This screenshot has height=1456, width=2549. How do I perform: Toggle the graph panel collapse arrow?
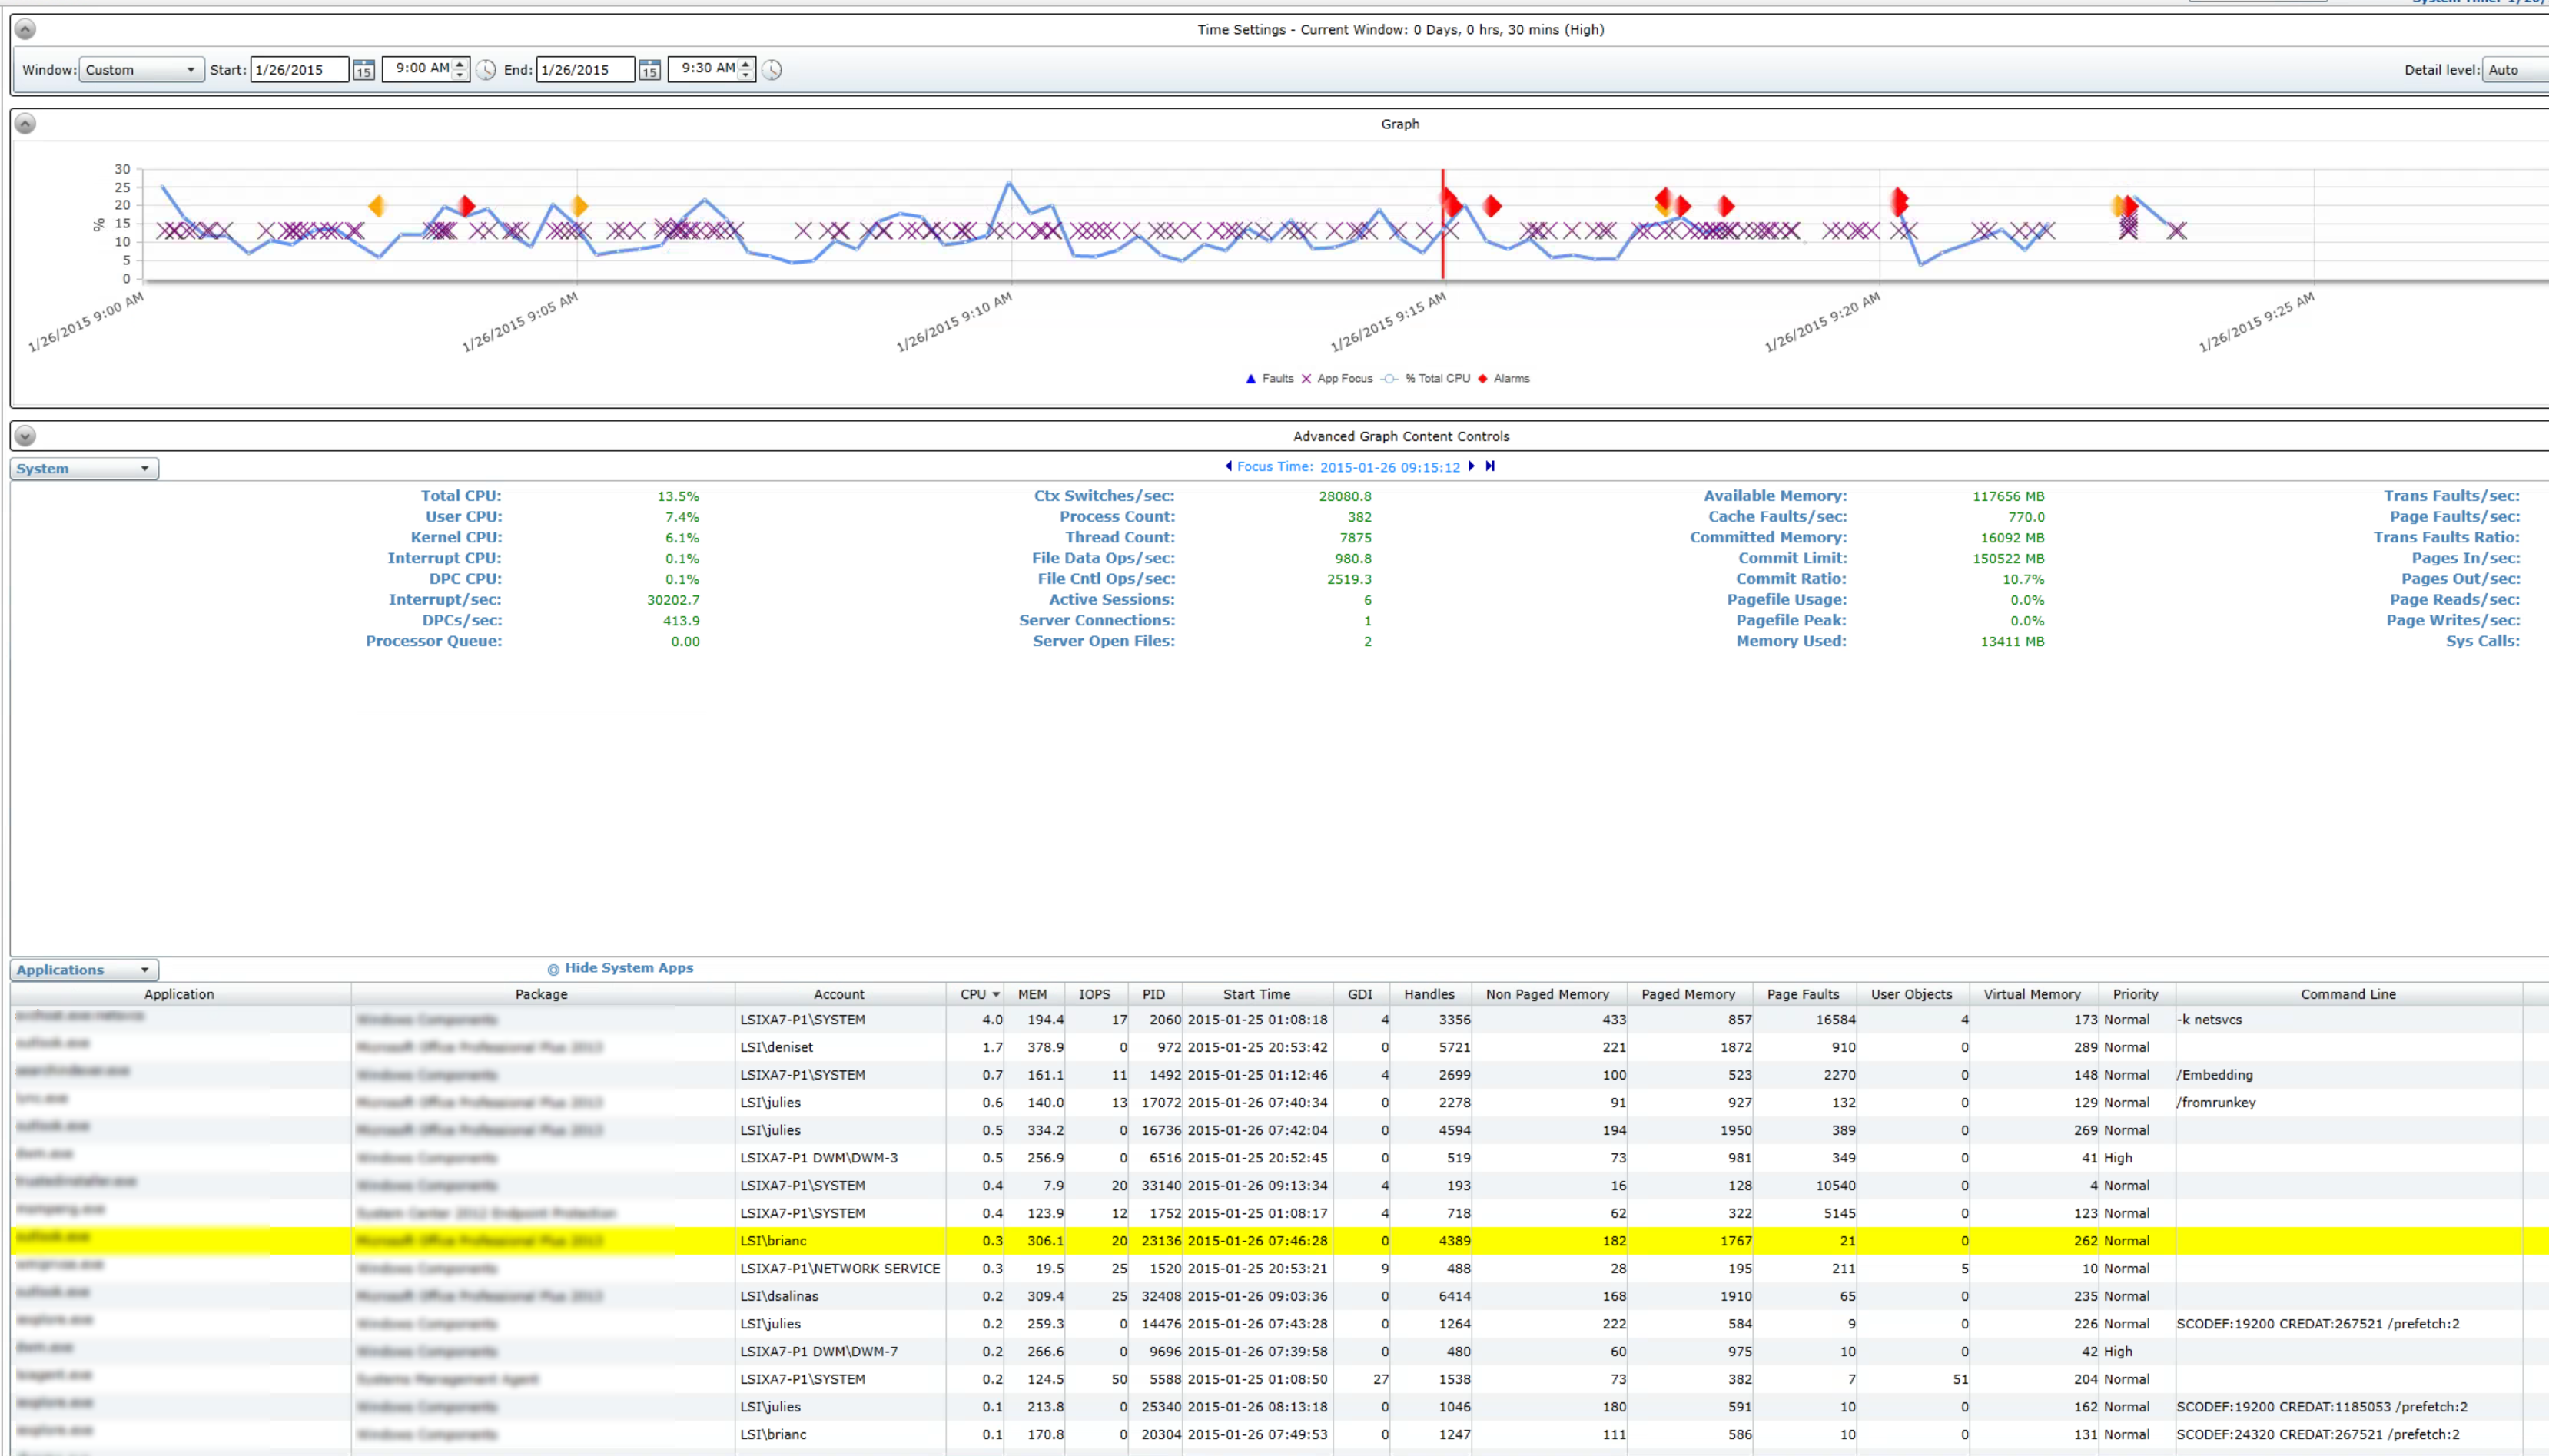25,122
